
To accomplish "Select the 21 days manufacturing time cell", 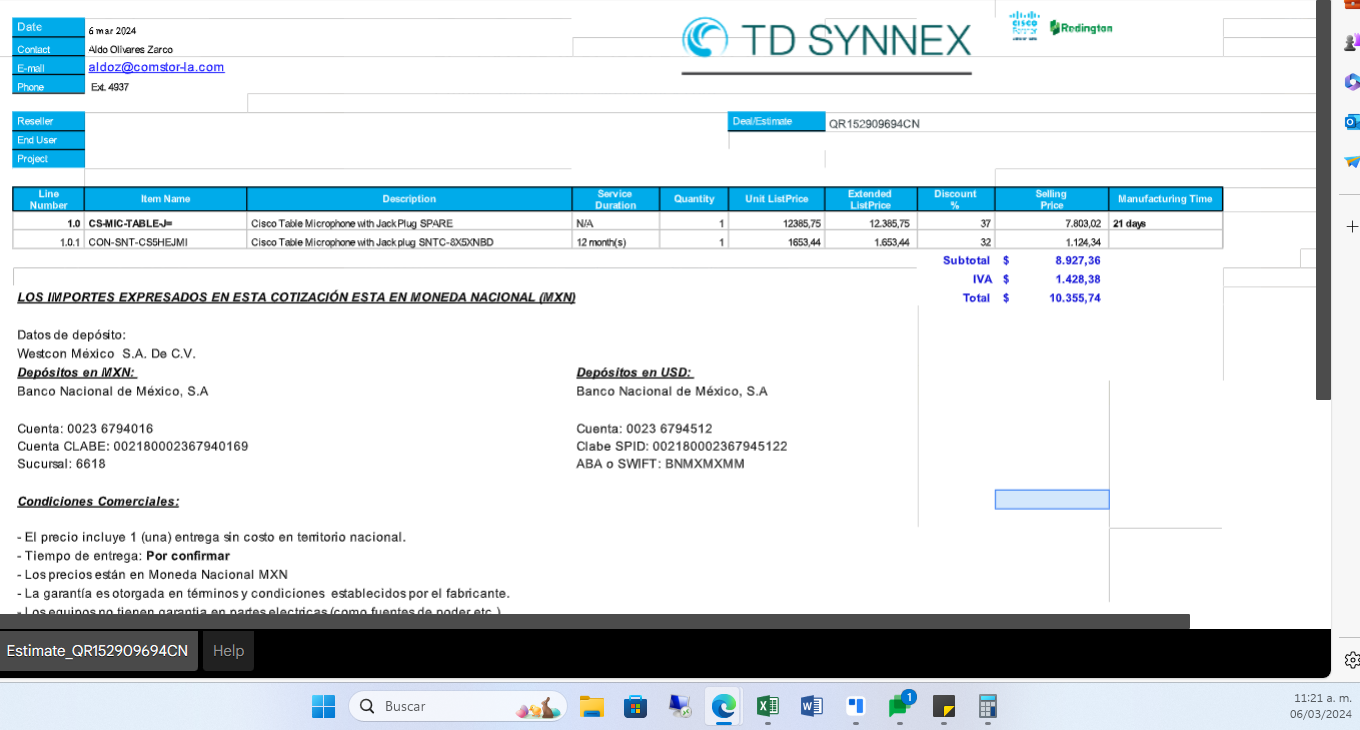I will (1165, 223).
